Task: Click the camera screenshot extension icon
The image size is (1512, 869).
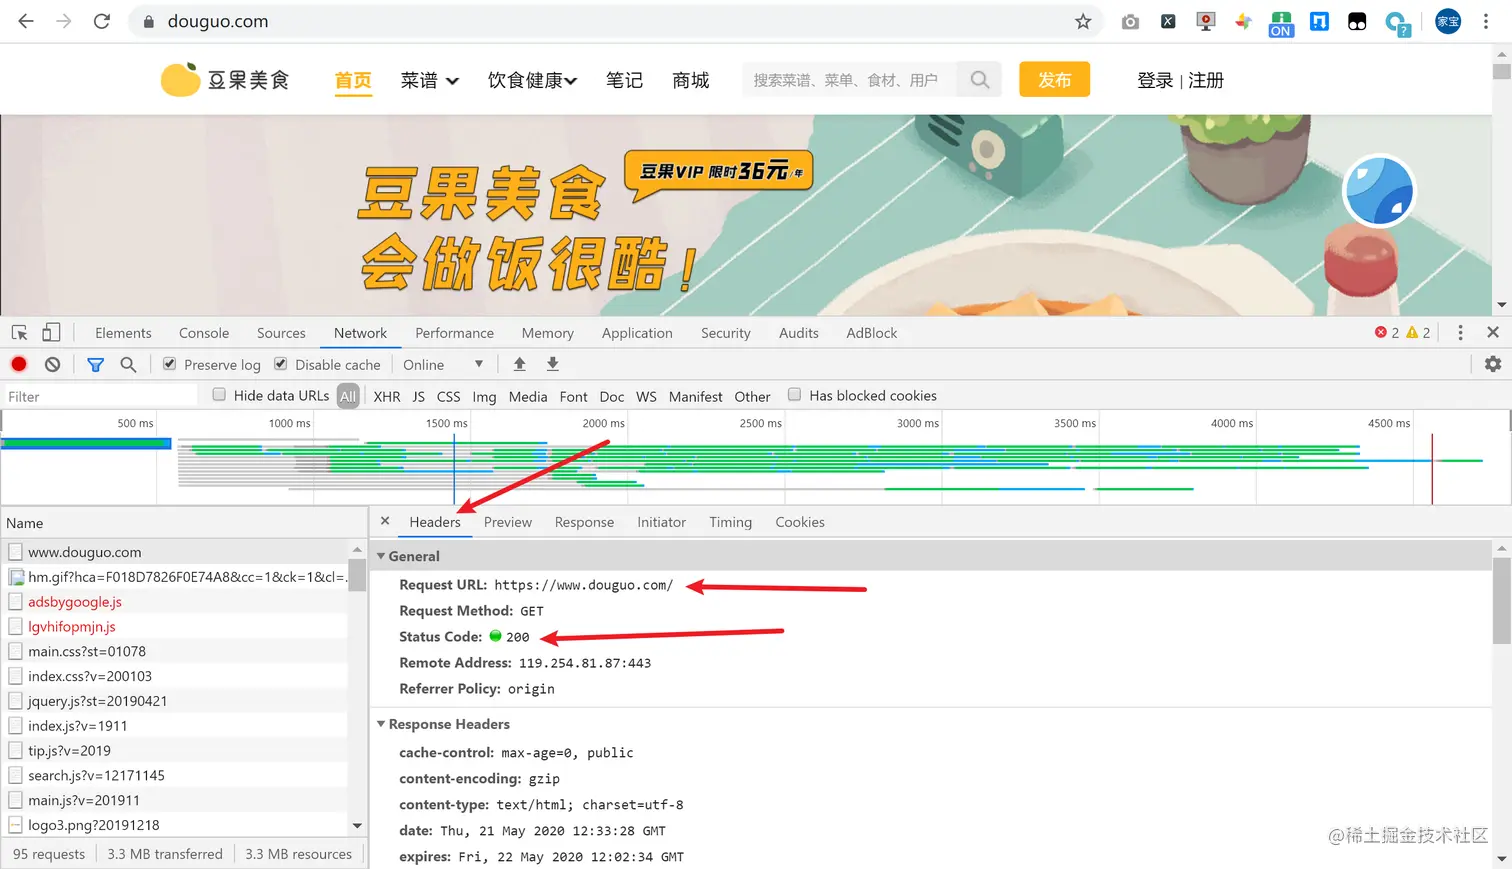Action: [x=1130, y=21]
